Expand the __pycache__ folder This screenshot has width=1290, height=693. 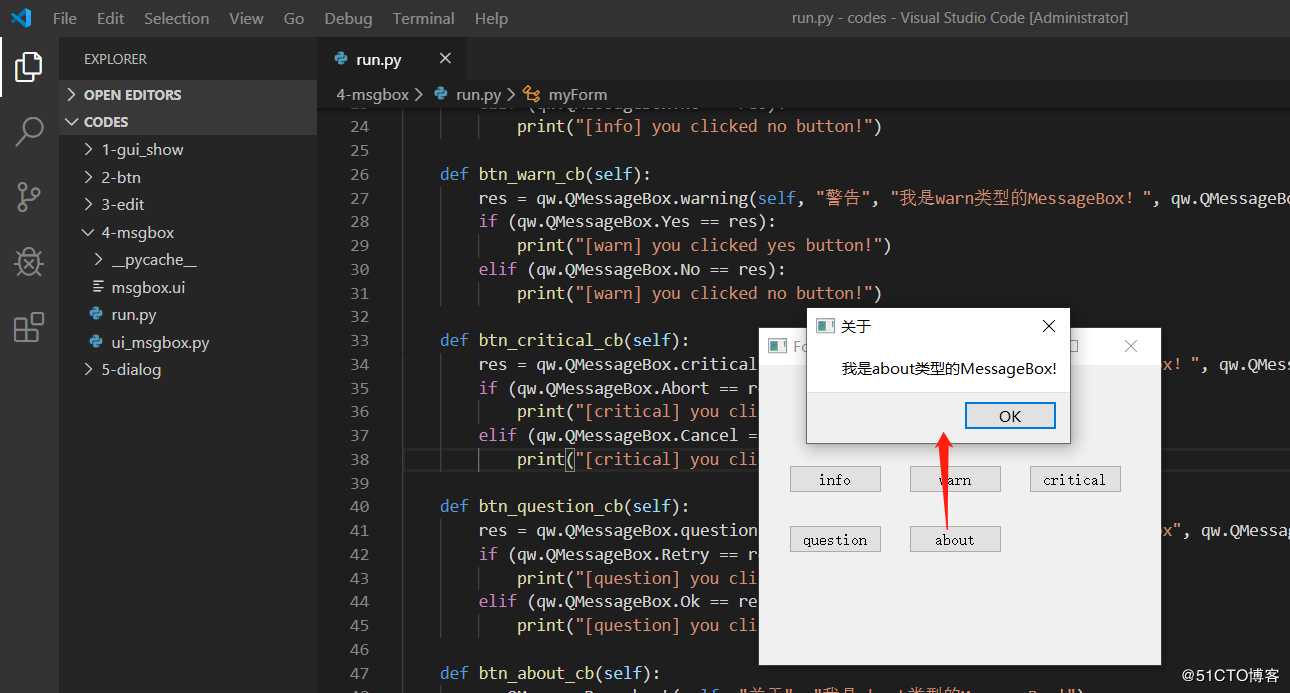click(188, 259)
